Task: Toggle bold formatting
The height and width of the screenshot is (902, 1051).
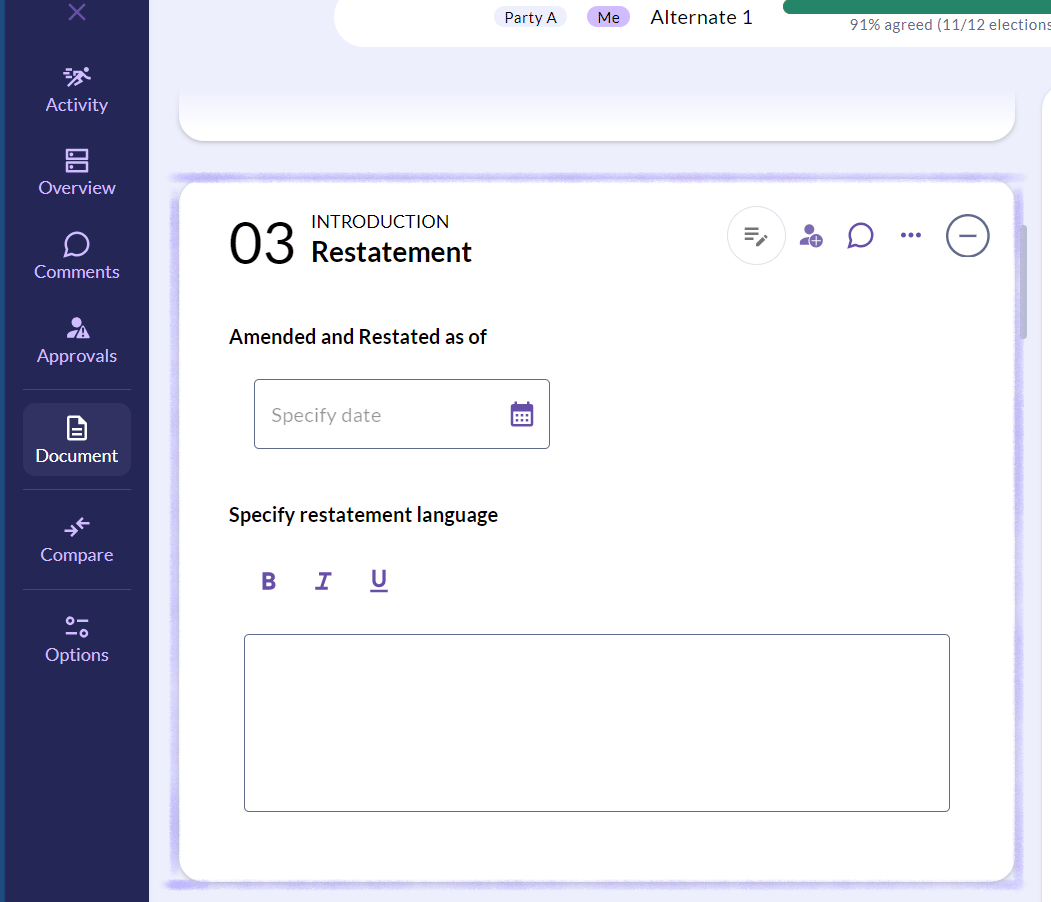Action: point(268,581)
